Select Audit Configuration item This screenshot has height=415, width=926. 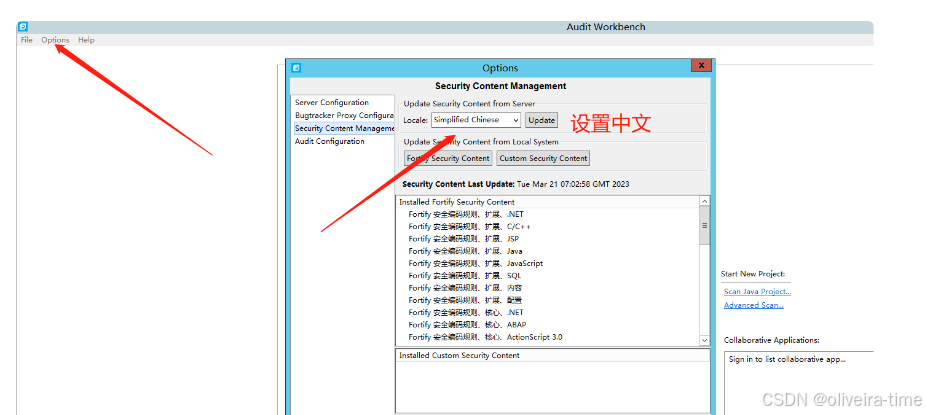pyautogui.click(x=330, y=142)
